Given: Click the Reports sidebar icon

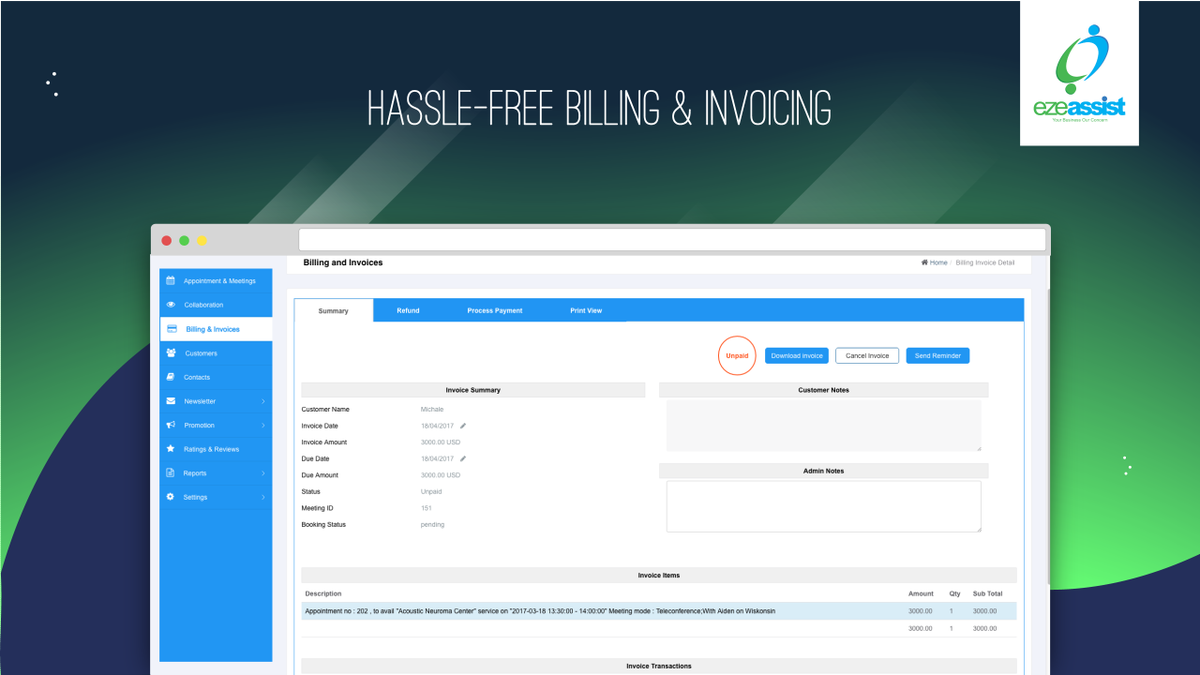Looking at the screenshot, I should click(x=171, y=473).
